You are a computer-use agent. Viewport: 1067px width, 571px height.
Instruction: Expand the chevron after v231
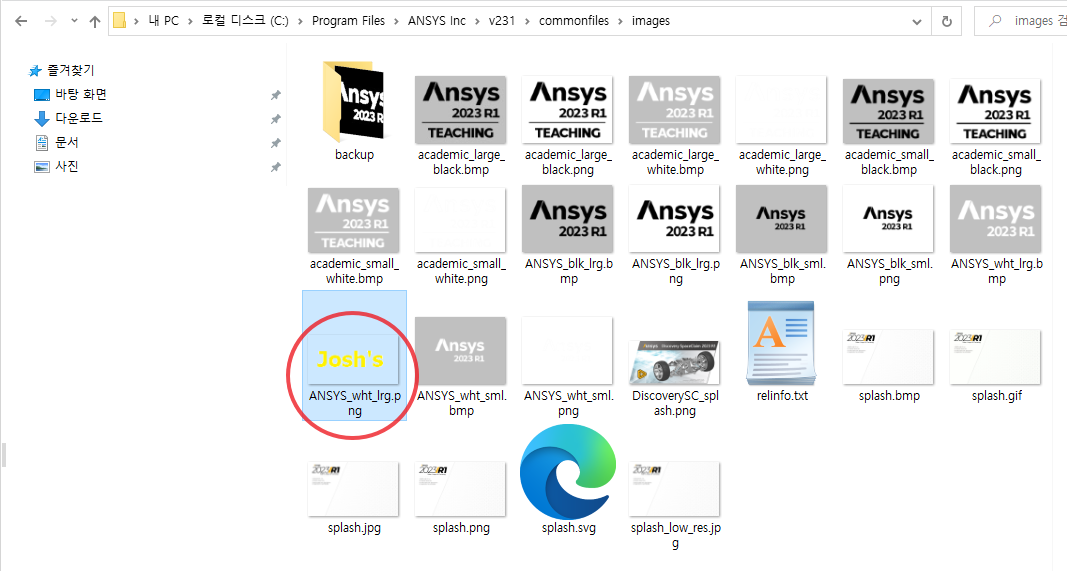tap(527, 21)
